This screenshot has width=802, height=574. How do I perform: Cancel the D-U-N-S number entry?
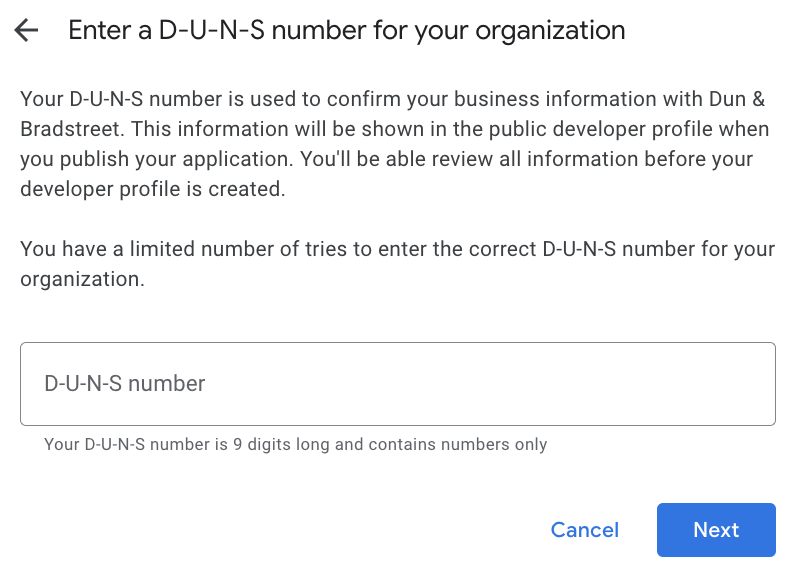pos(585,530)
